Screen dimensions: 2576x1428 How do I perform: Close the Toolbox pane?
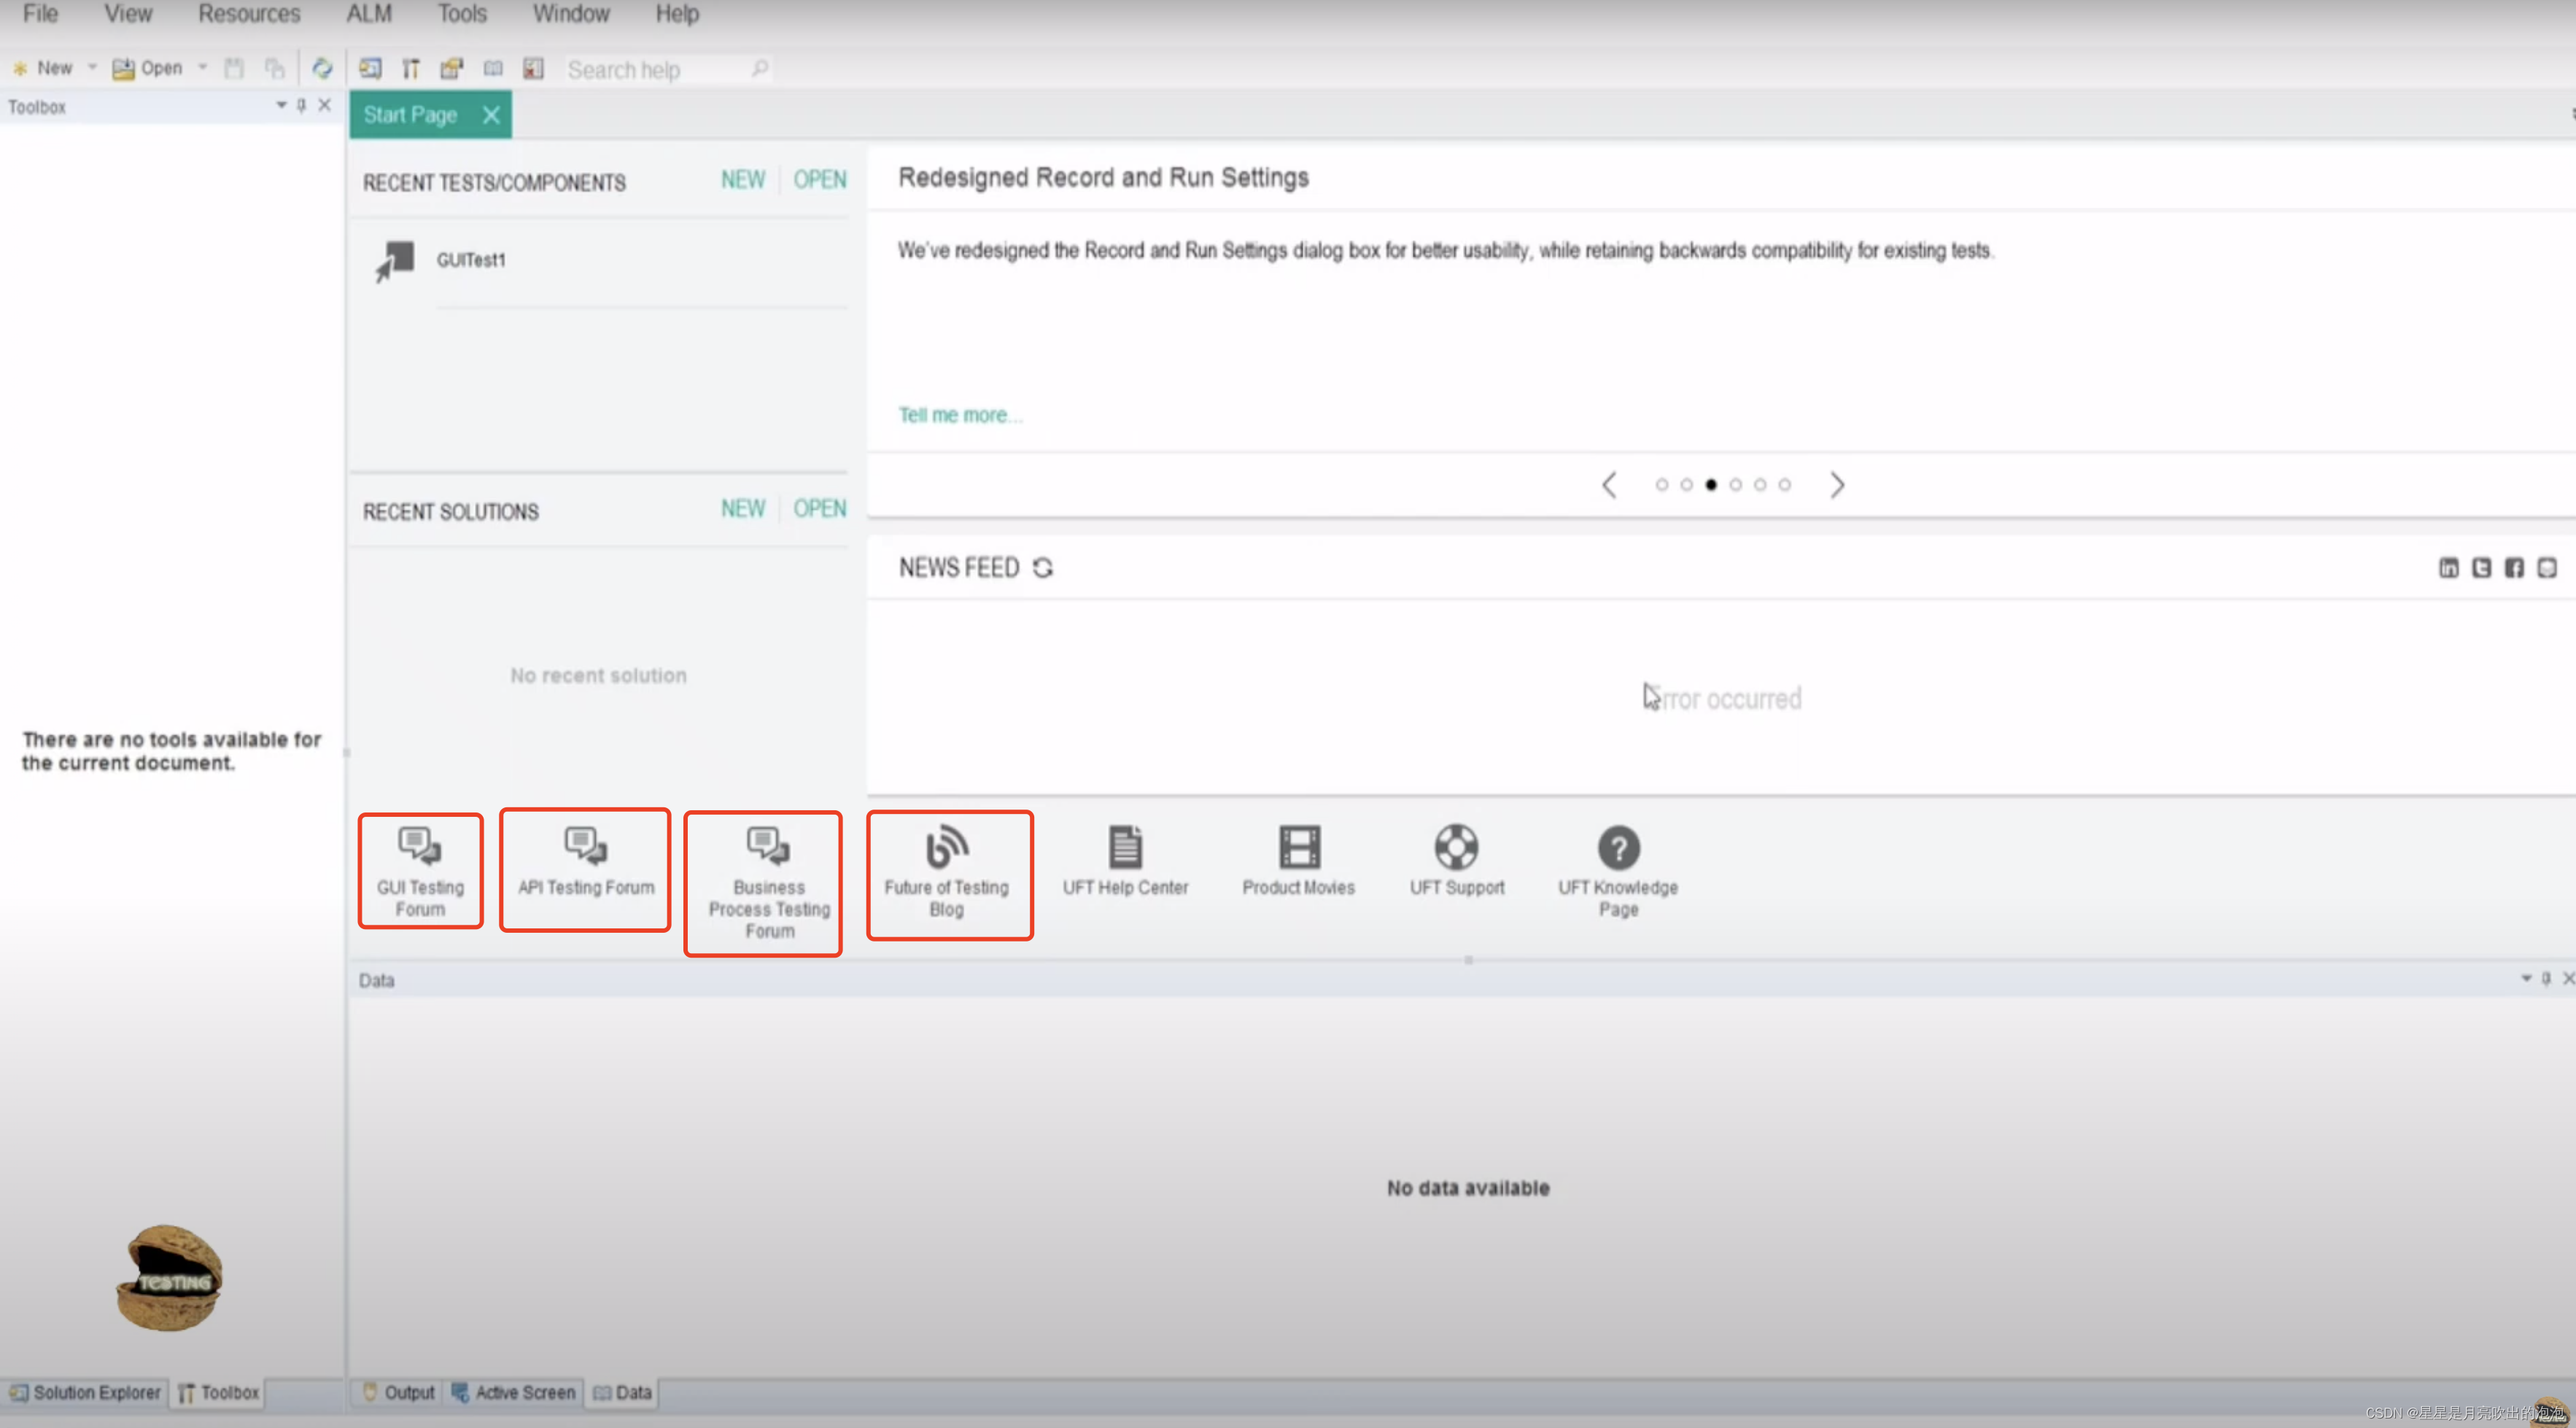(324, 105)
